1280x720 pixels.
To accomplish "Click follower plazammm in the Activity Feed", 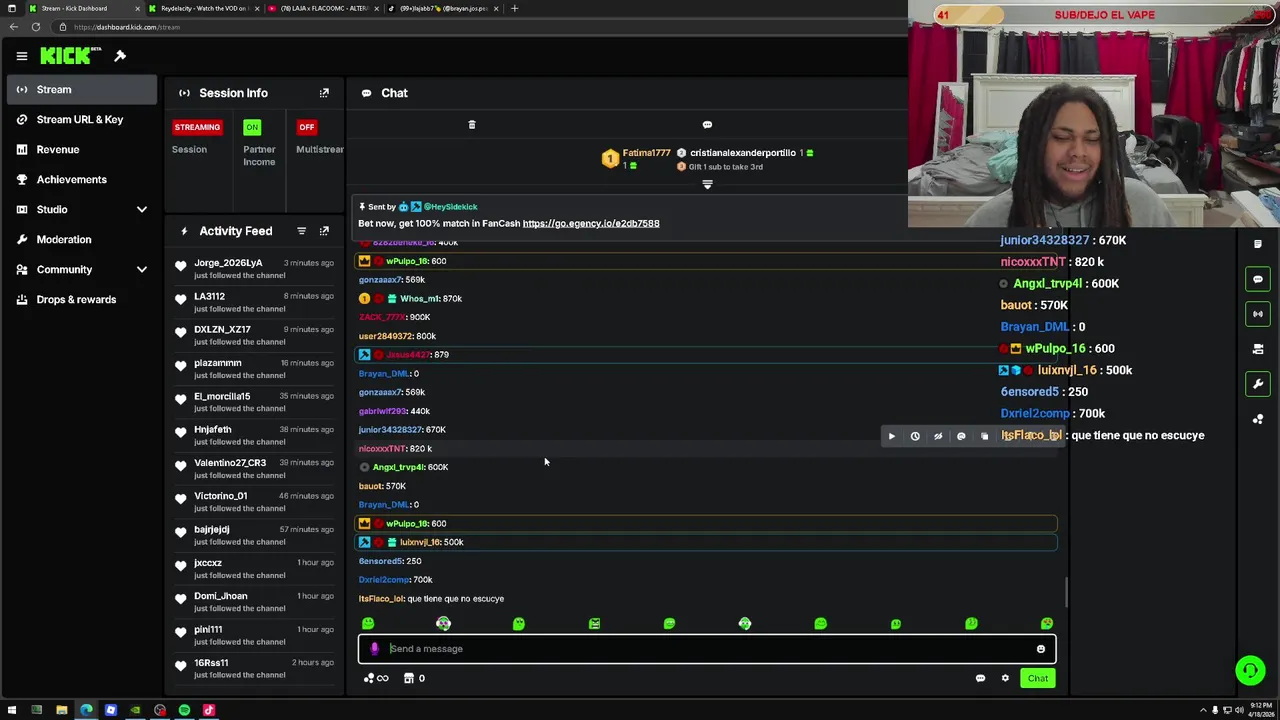I will (218, 363).
